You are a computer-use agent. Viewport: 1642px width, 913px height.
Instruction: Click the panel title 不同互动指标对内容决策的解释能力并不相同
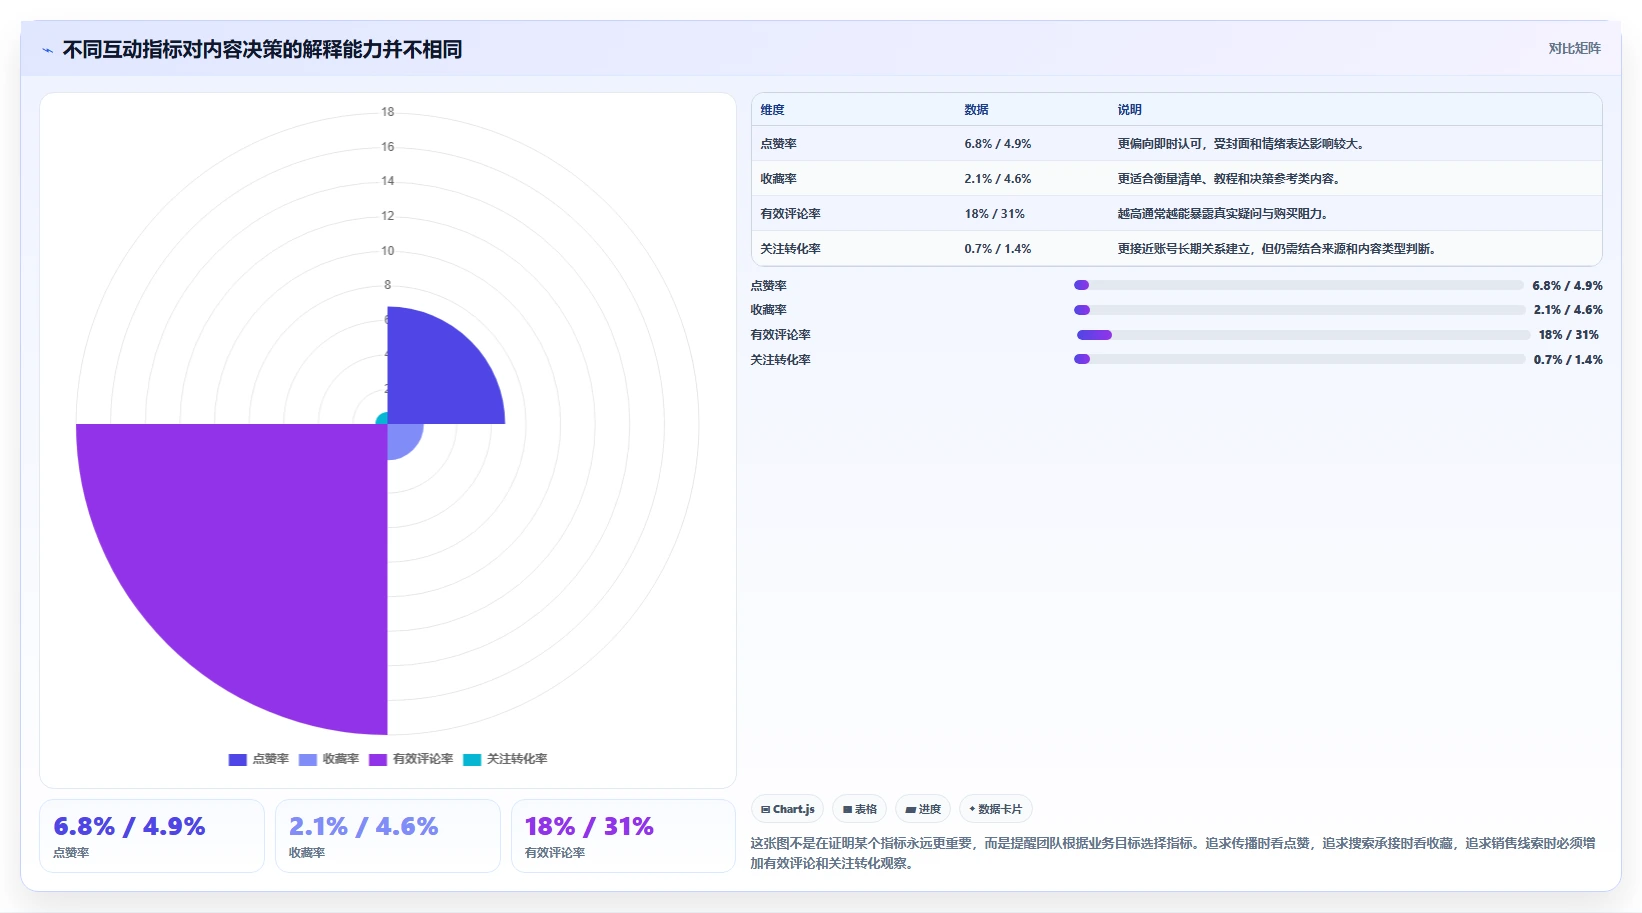point(262,49)
